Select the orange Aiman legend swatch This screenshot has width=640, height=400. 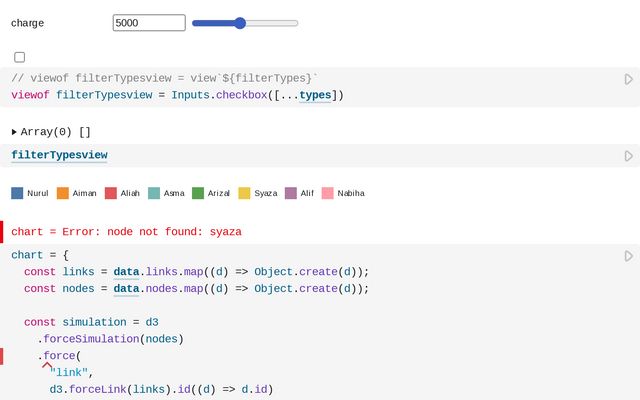pos(63,193)
